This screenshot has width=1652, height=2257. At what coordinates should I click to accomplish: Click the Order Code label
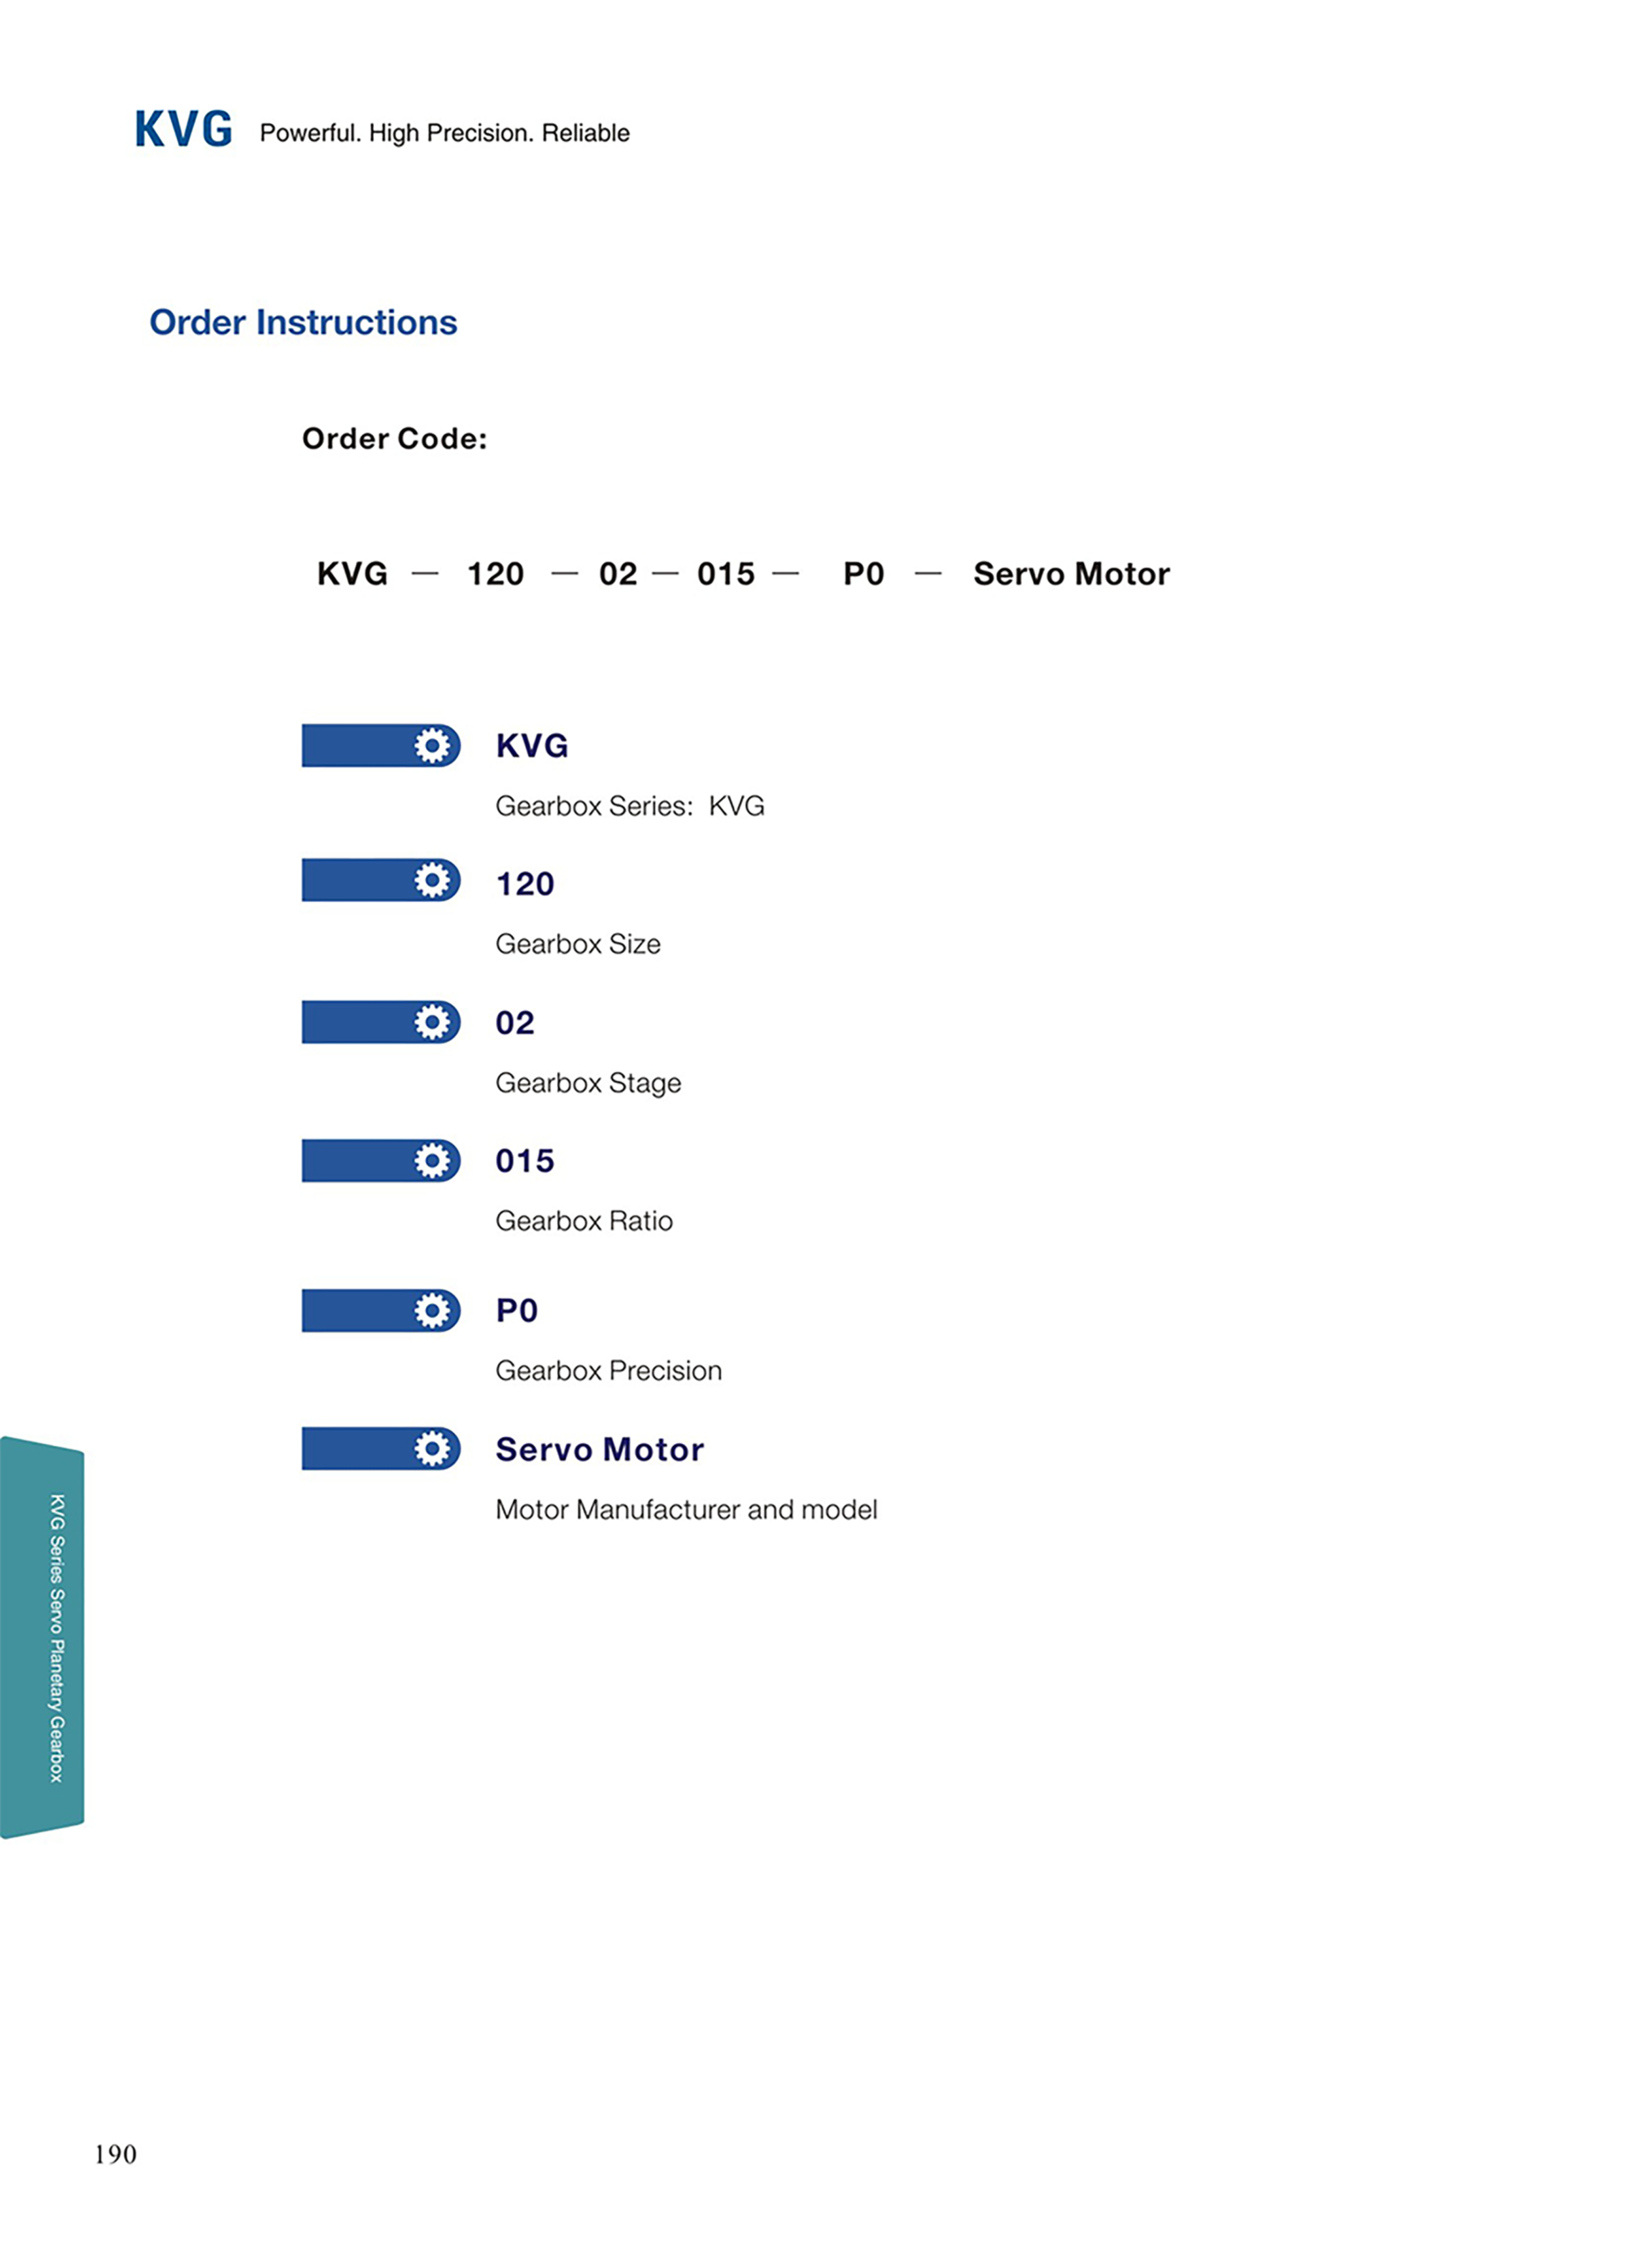394,439
